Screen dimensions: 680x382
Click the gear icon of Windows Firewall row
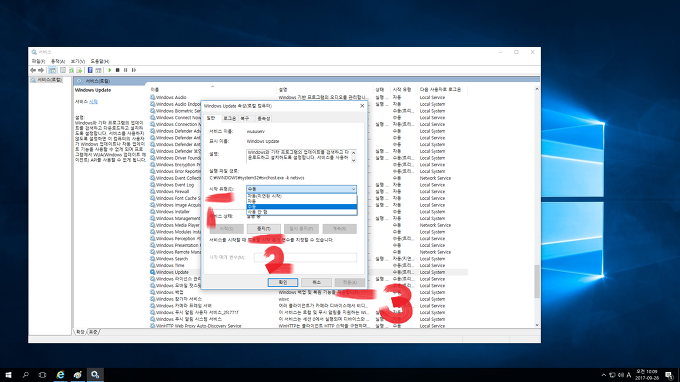(x=153, y=192)
